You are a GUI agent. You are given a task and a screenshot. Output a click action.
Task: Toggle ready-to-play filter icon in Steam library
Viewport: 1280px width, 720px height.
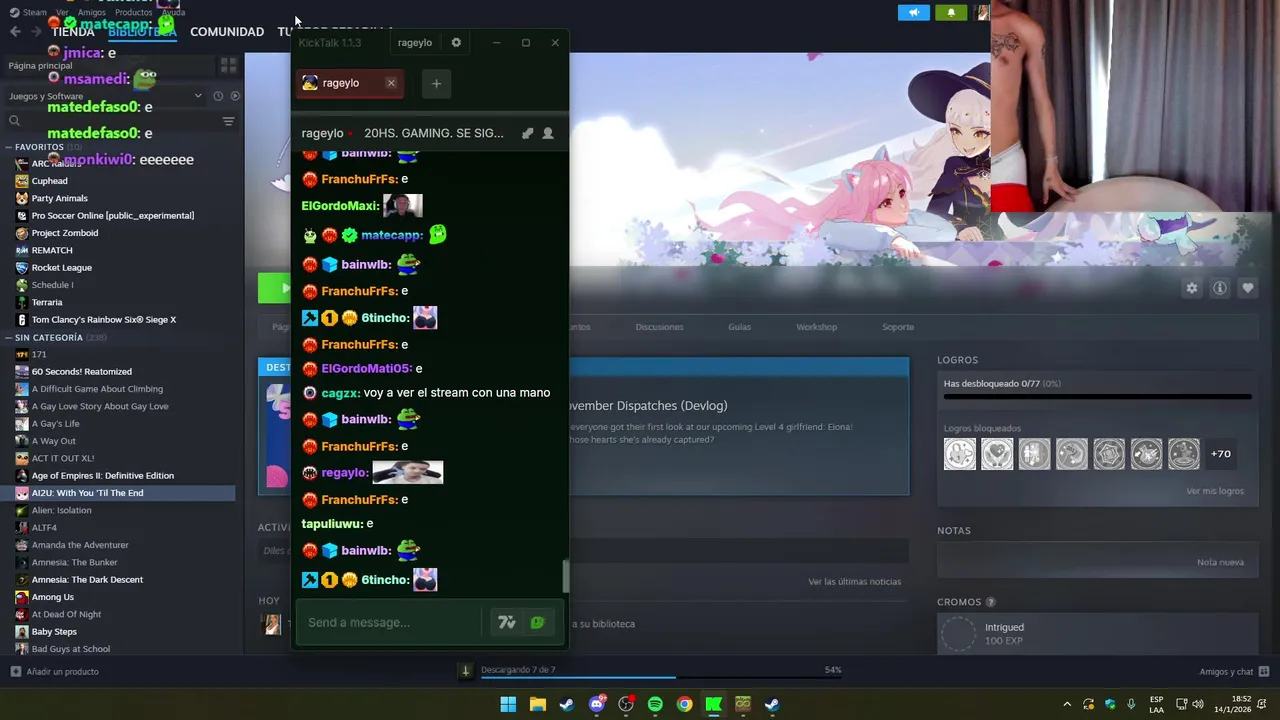coord(235,96)
